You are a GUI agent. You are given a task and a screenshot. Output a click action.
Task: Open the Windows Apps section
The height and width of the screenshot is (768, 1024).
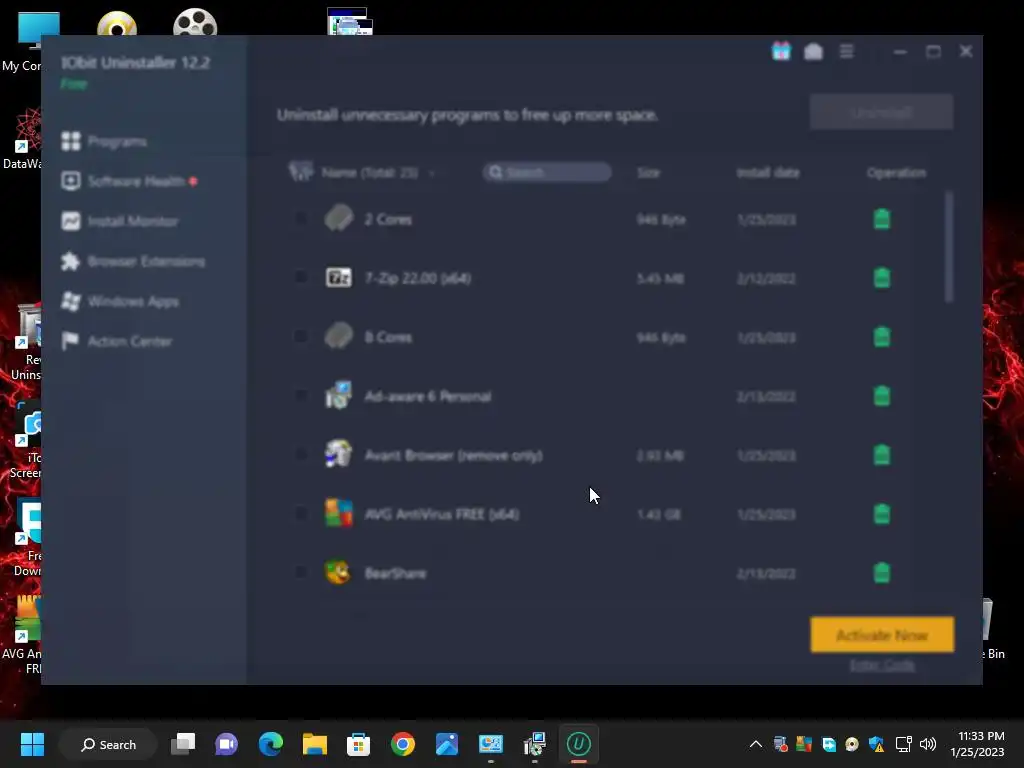(x=120, y=301)
